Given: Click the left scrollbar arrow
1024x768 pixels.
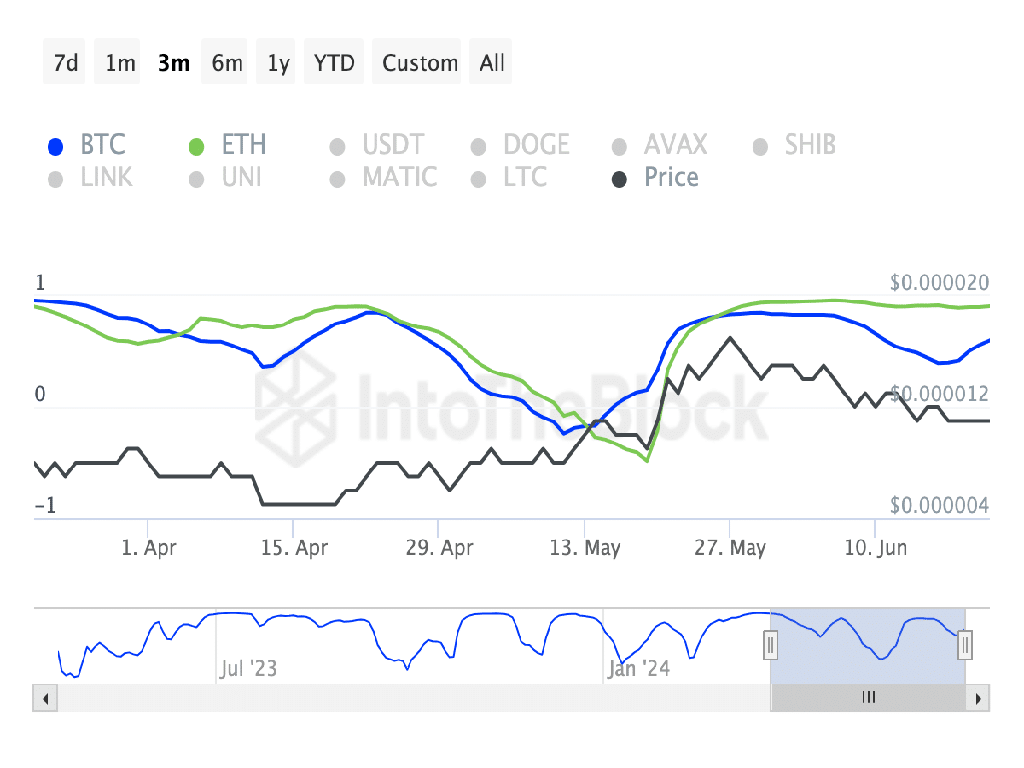Looking at the screenshot, I should [x=42, y=698].
